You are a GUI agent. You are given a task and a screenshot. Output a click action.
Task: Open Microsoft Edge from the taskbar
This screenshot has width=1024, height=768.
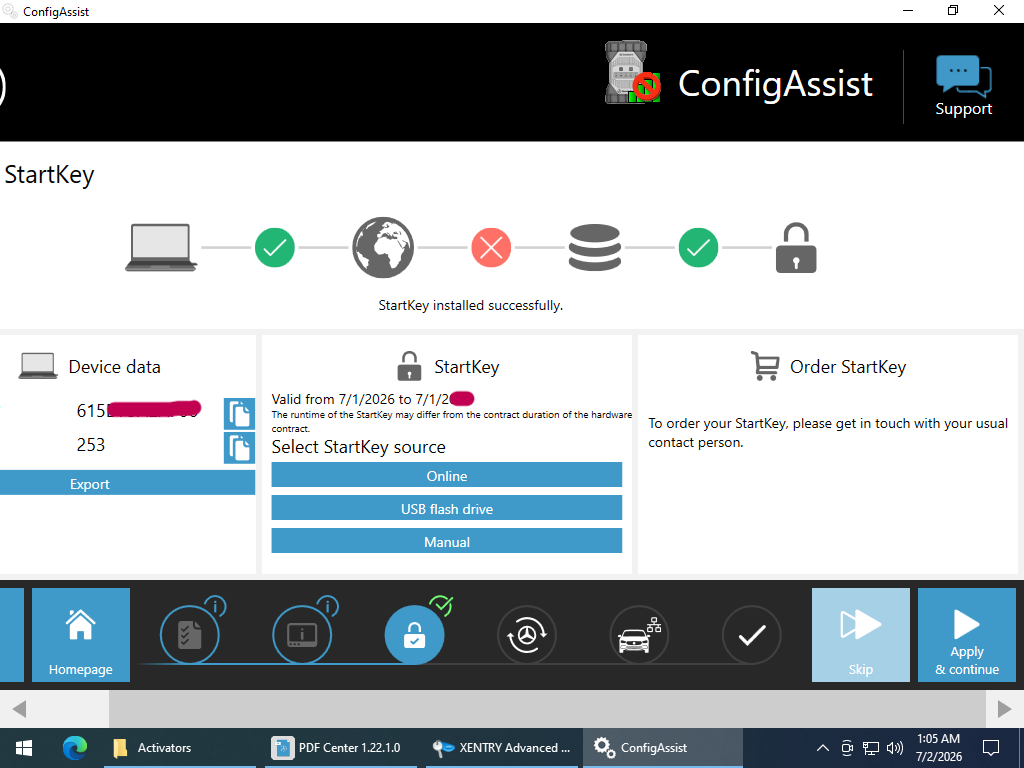click(74, 748)
